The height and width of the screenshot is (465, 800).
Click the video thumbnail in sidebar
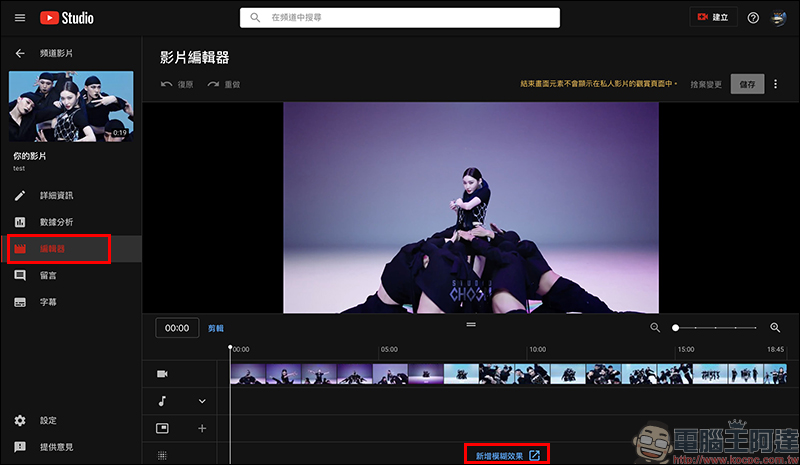point(70,106)
